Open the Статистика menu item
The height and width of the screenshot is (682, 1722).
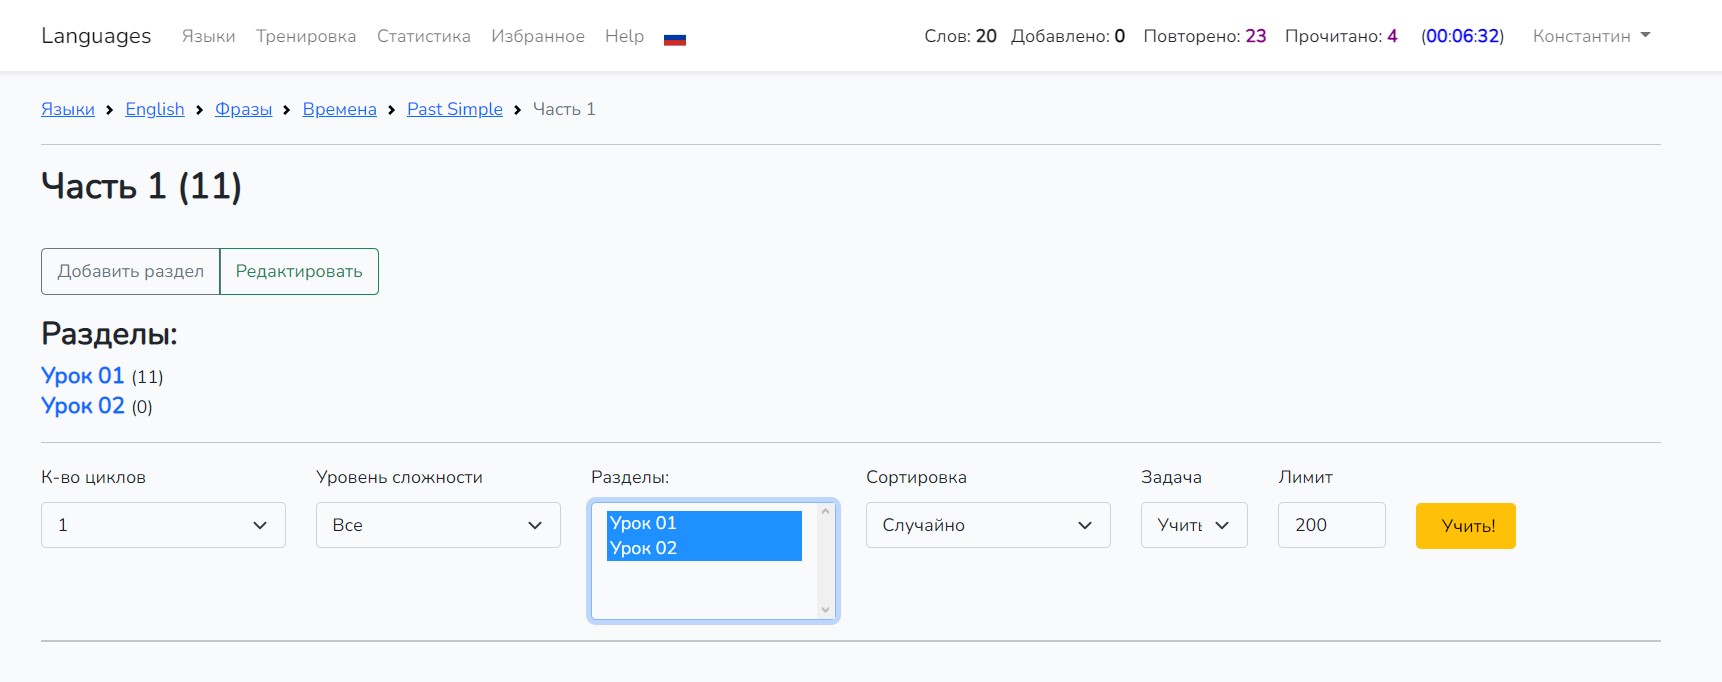point(423,36)
